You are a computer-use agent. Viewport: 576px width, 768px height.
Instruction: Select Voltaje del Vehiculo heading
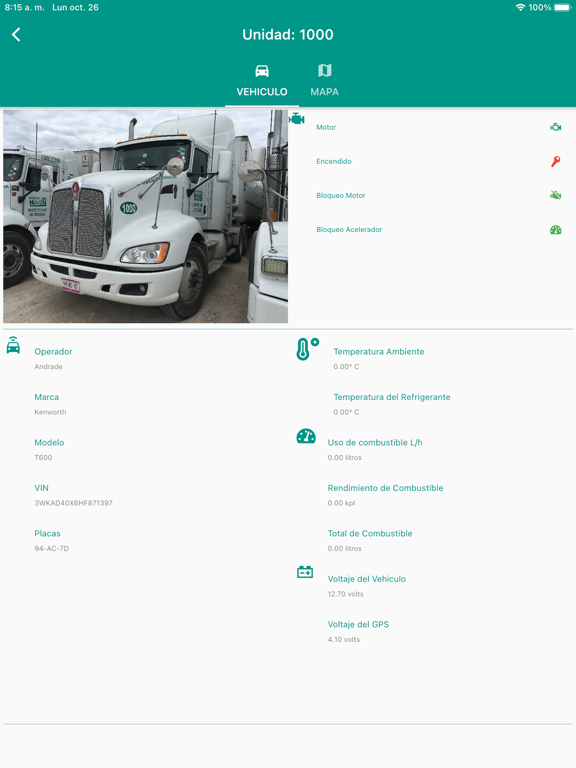367,579
